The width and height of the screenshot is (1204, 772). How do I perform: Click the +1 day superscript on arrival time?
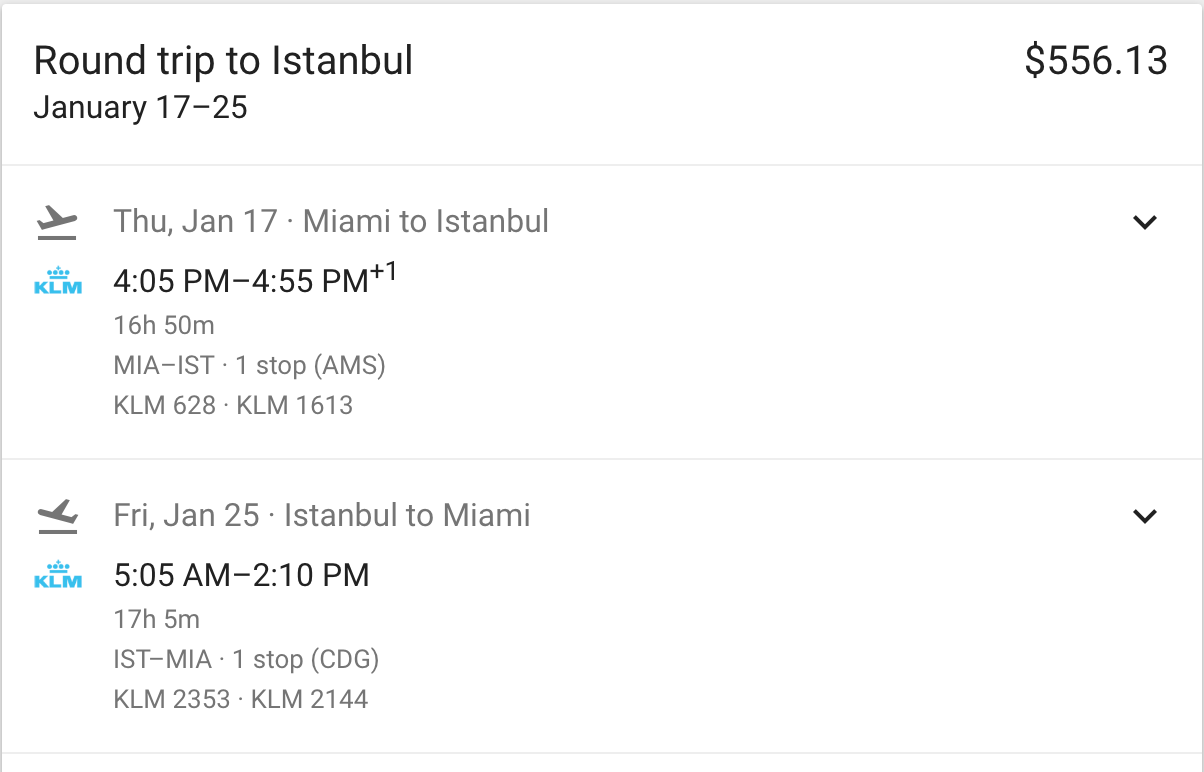click(x=384, y=271)
